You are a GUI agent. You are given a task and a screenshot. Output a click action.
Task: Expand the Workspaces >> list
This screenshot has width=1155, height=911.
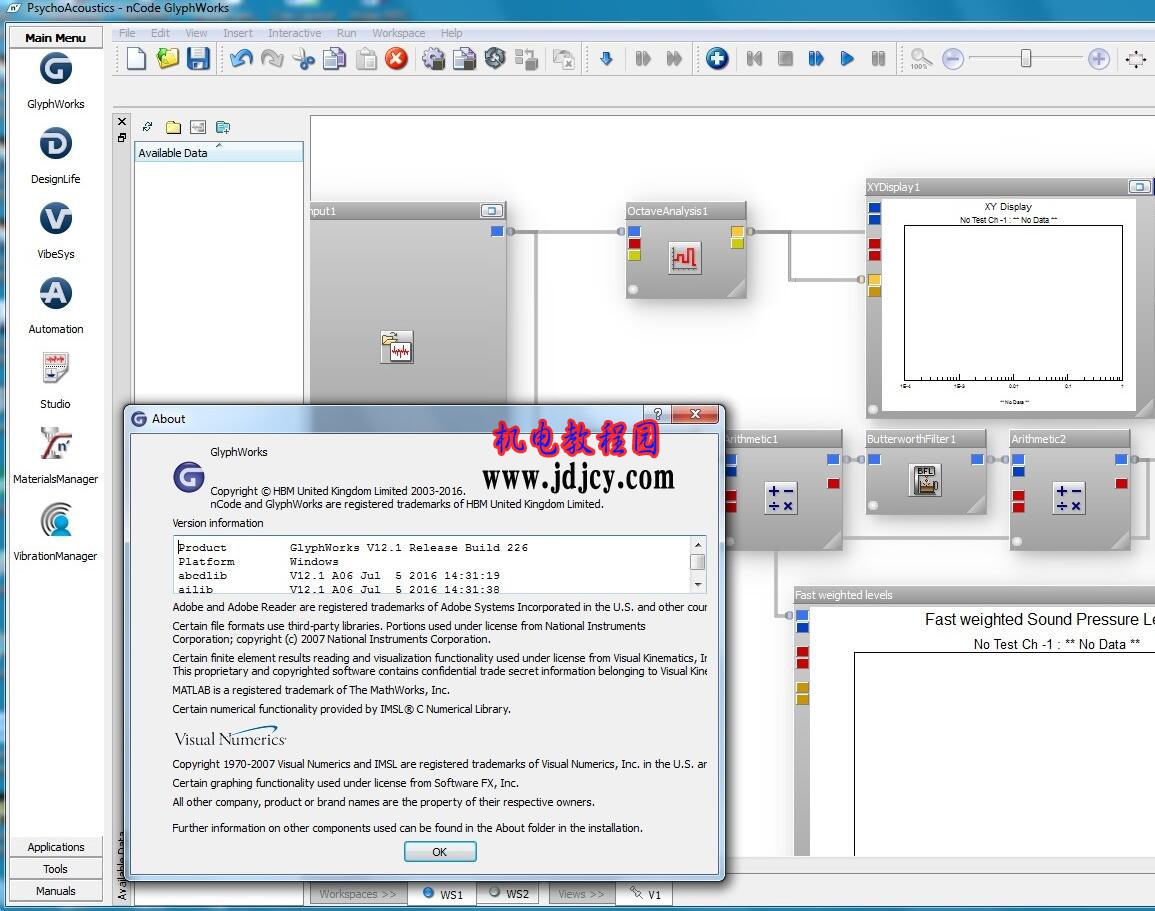point(357,894)
